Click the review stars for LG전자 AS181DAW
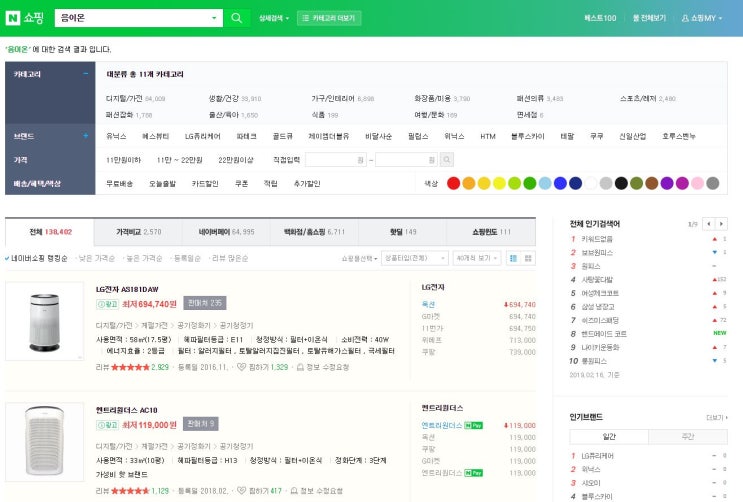Screen dimensions: 743x502 click(130, 367)
